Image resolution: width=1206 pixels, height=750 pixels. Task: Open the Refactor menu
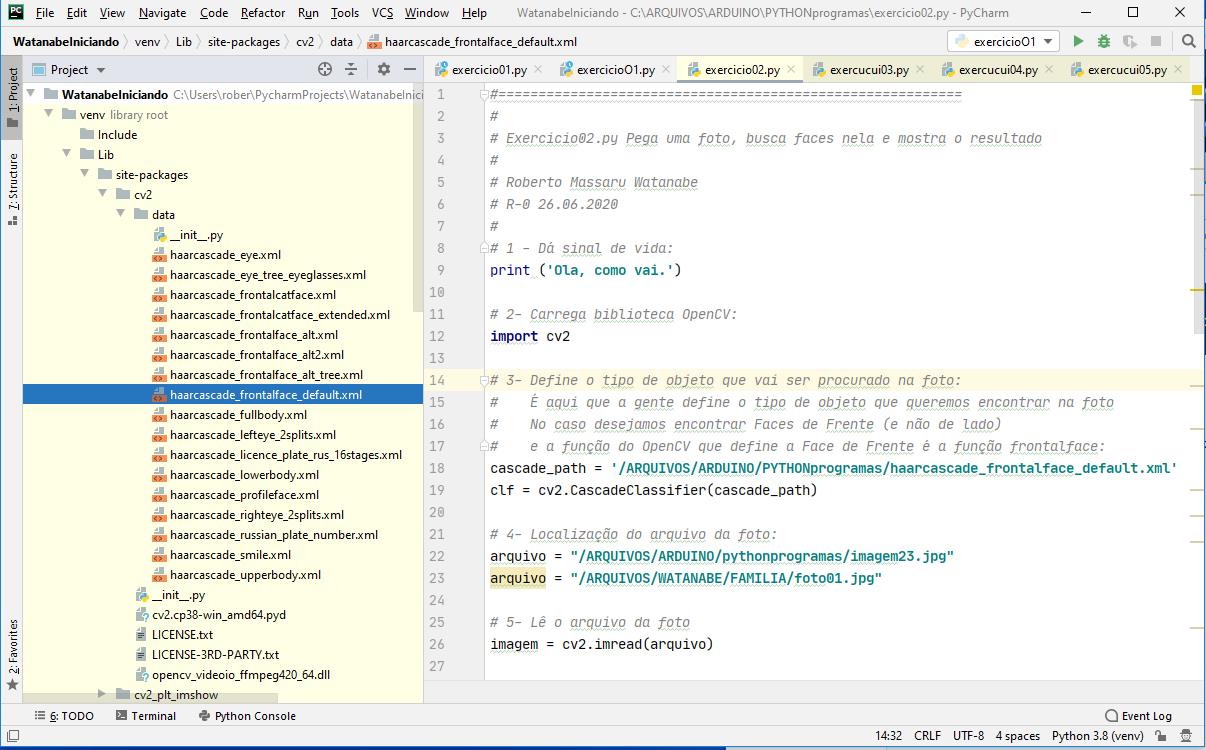tap(262, 13)
